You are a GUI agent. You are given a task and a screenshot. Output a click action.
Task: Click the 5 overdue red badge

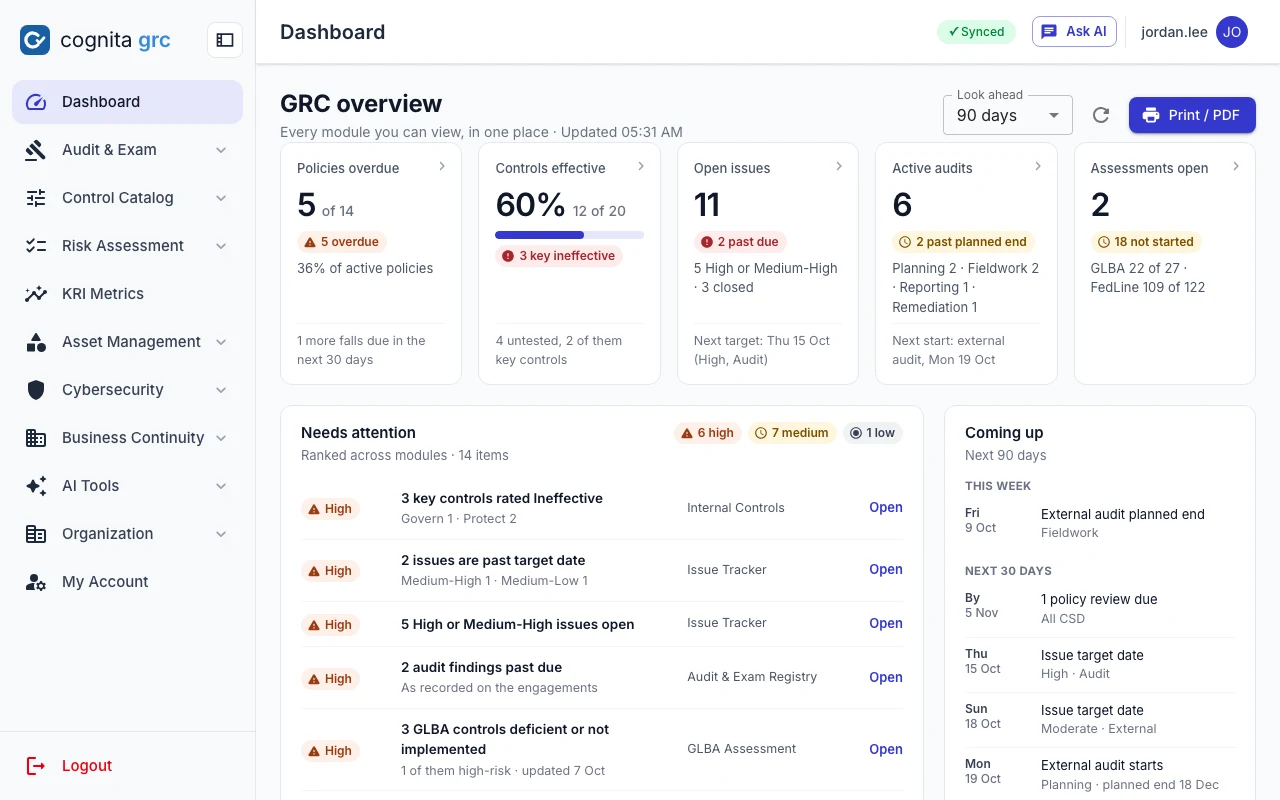[342, 242]
